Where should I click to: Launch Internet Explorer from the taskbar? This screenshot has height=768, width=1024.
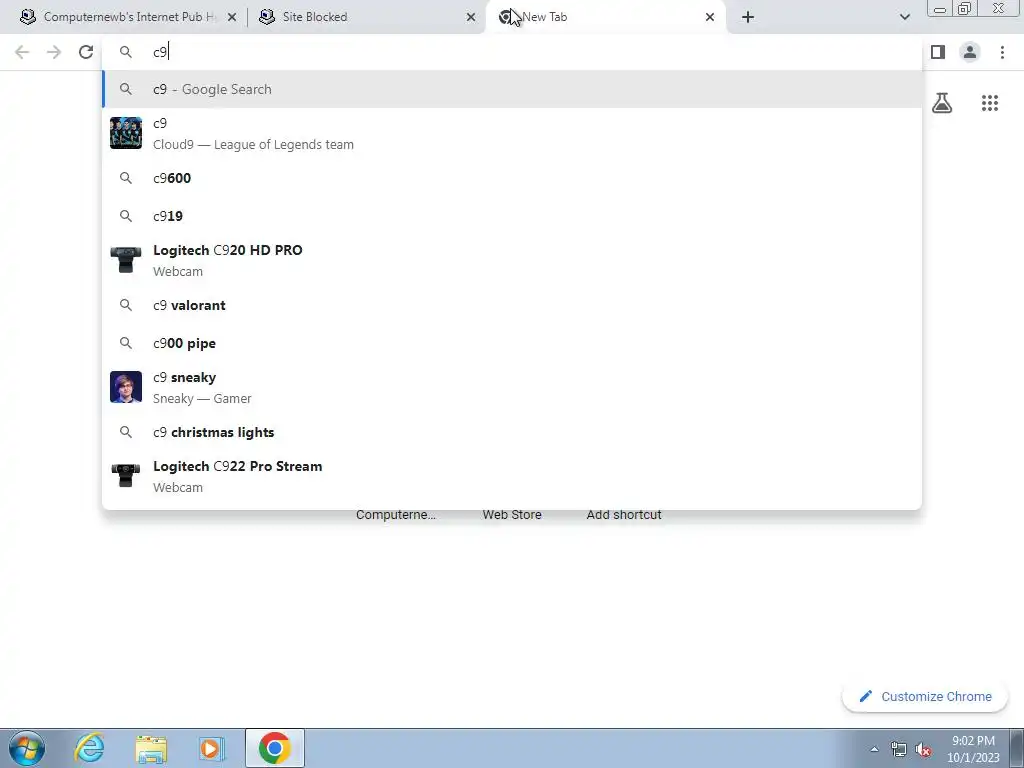pyautogui.click(x=89, y=748)
